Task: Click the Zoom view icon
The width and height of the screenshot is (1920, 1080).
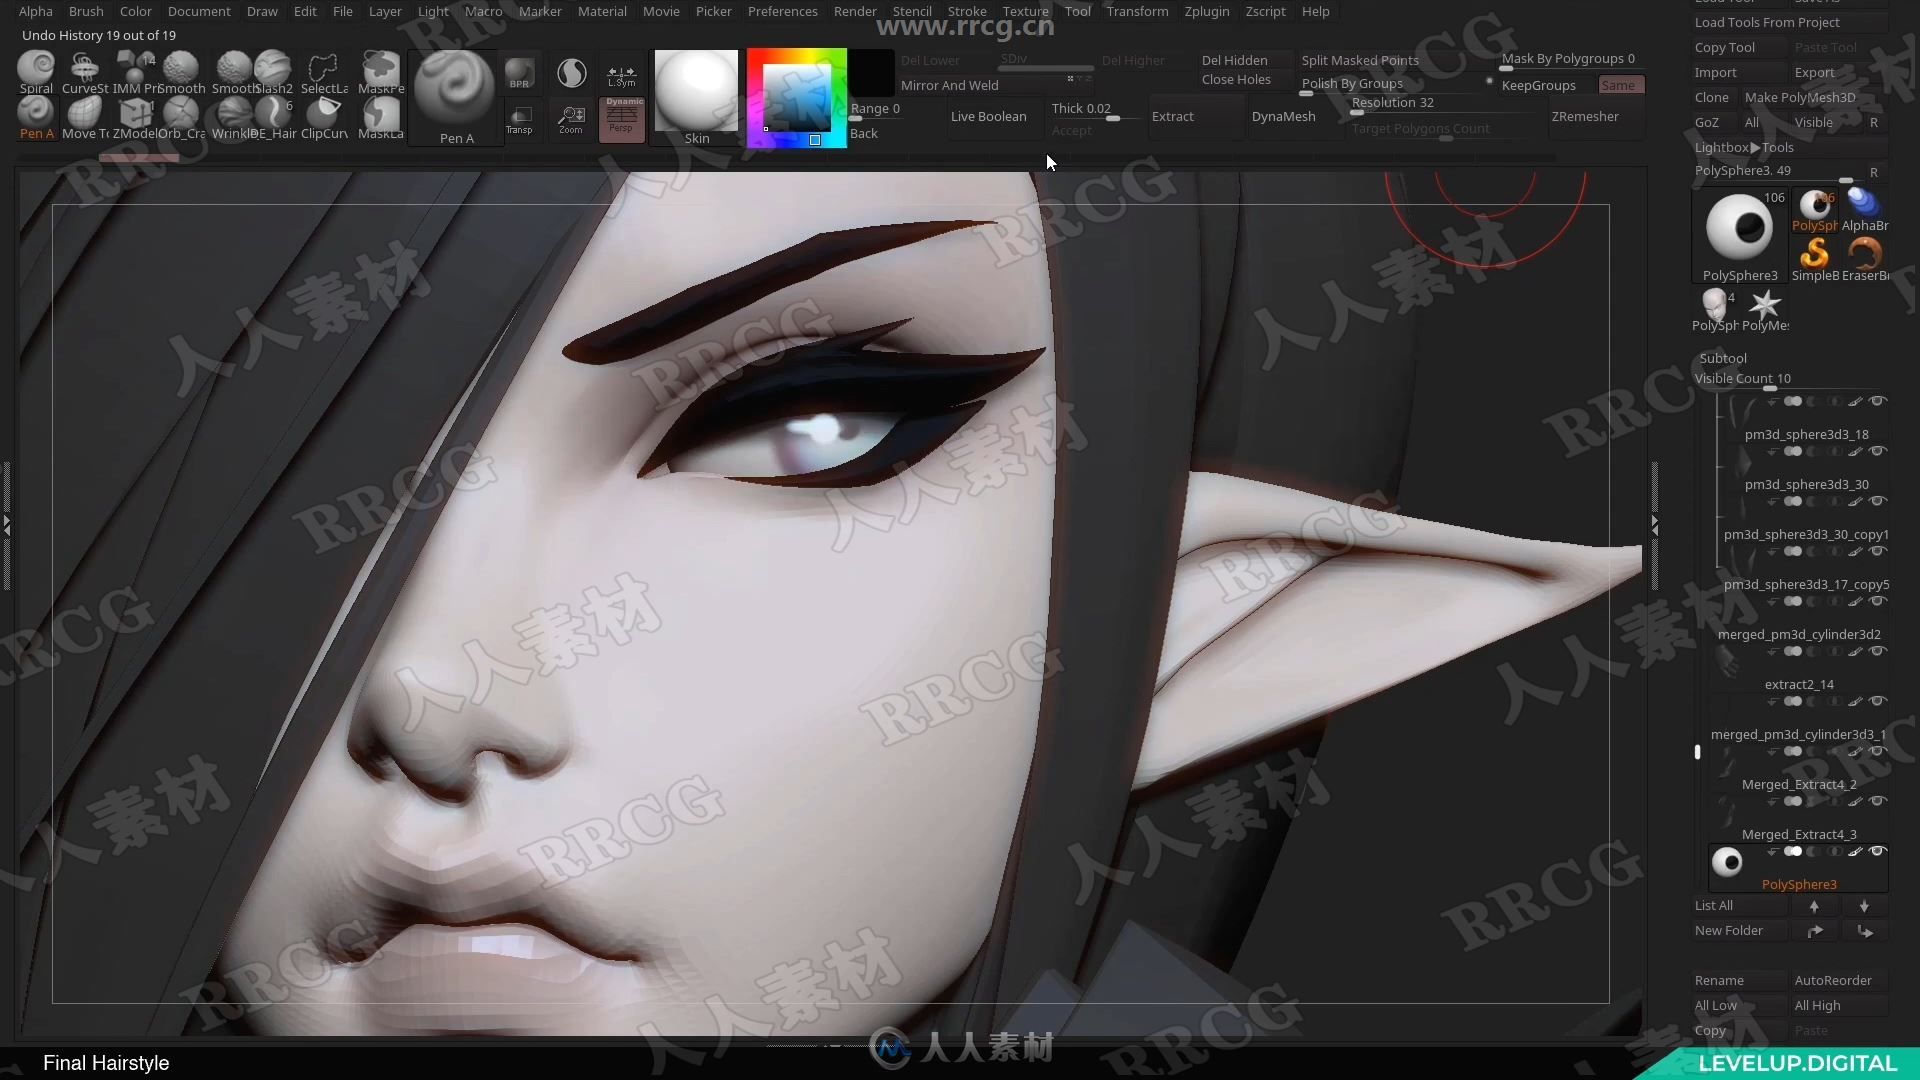Action: pyautogui.click(x=571, y=119)
